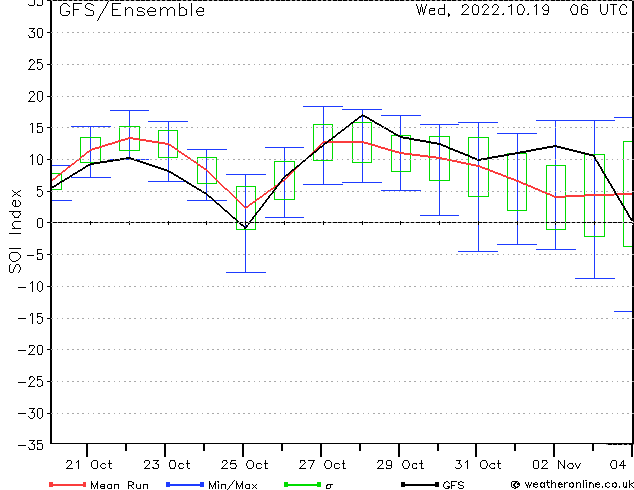634x490 pixels.
Task: Click the GFS line peak near 28 Oct
Action: [362, 115]
